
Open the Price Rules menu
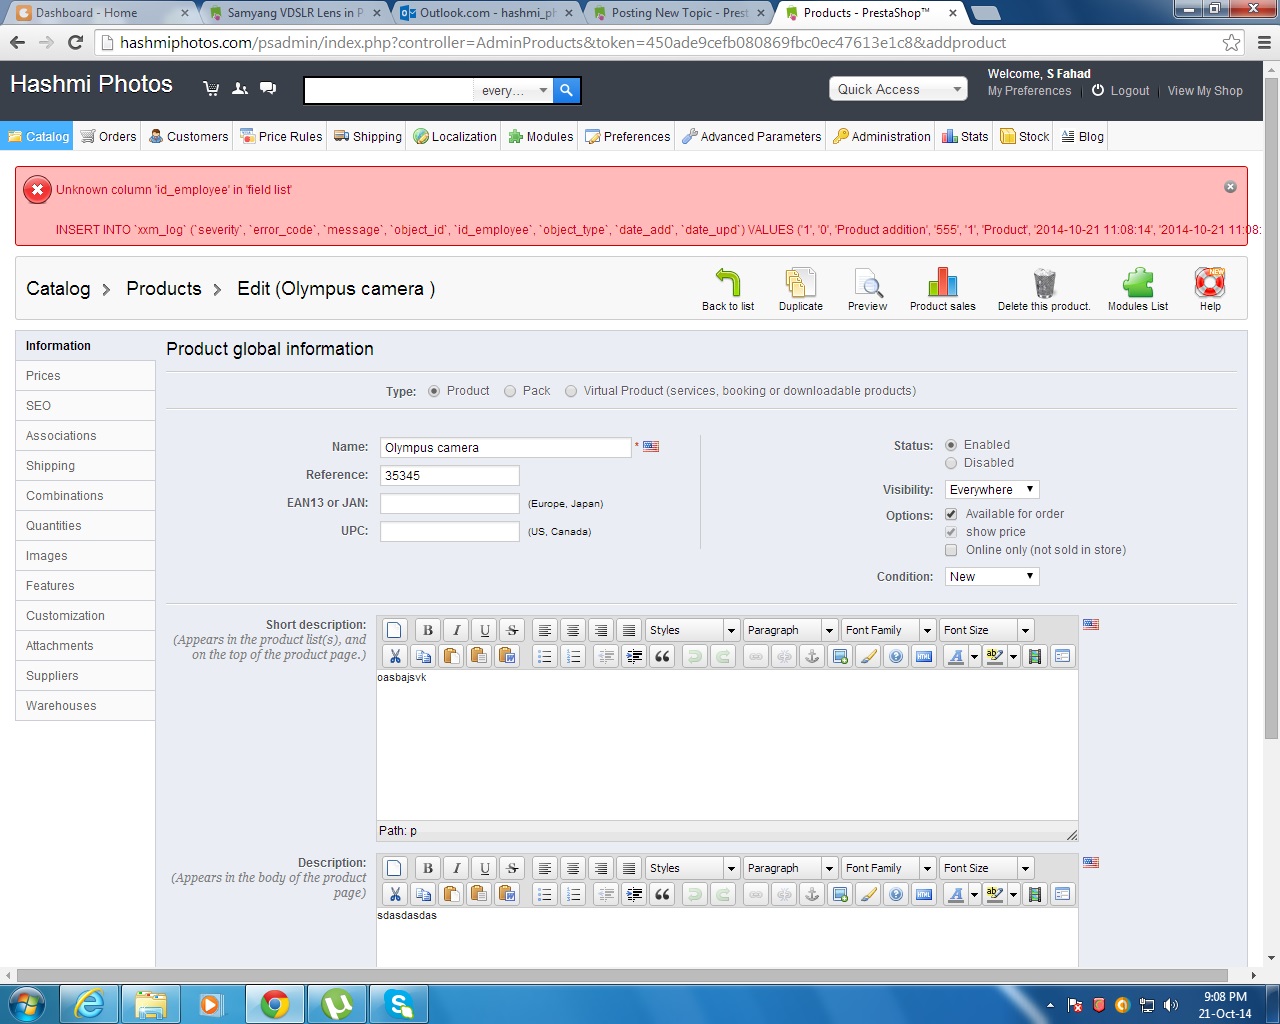pyautogui.click(x=281, y=137)
